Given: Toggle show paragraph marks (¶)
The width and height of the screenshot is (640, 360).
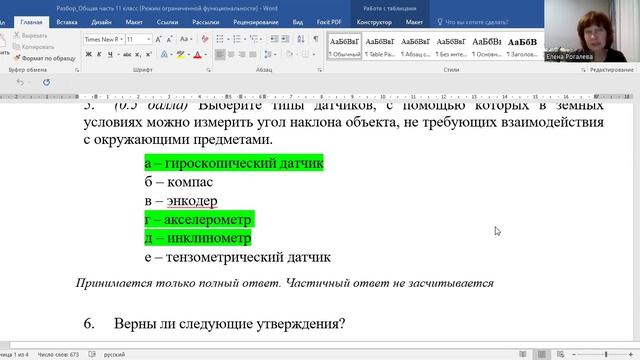Looking at the screenshot, I should 316,39.
